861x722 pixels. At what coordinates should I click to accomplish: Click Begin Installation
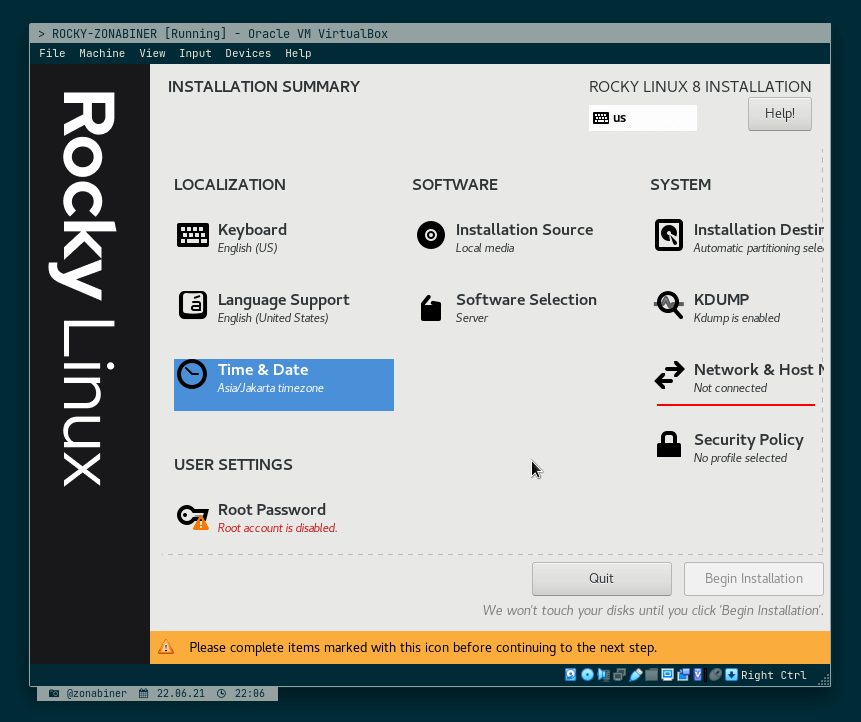[x=753, y=578]
